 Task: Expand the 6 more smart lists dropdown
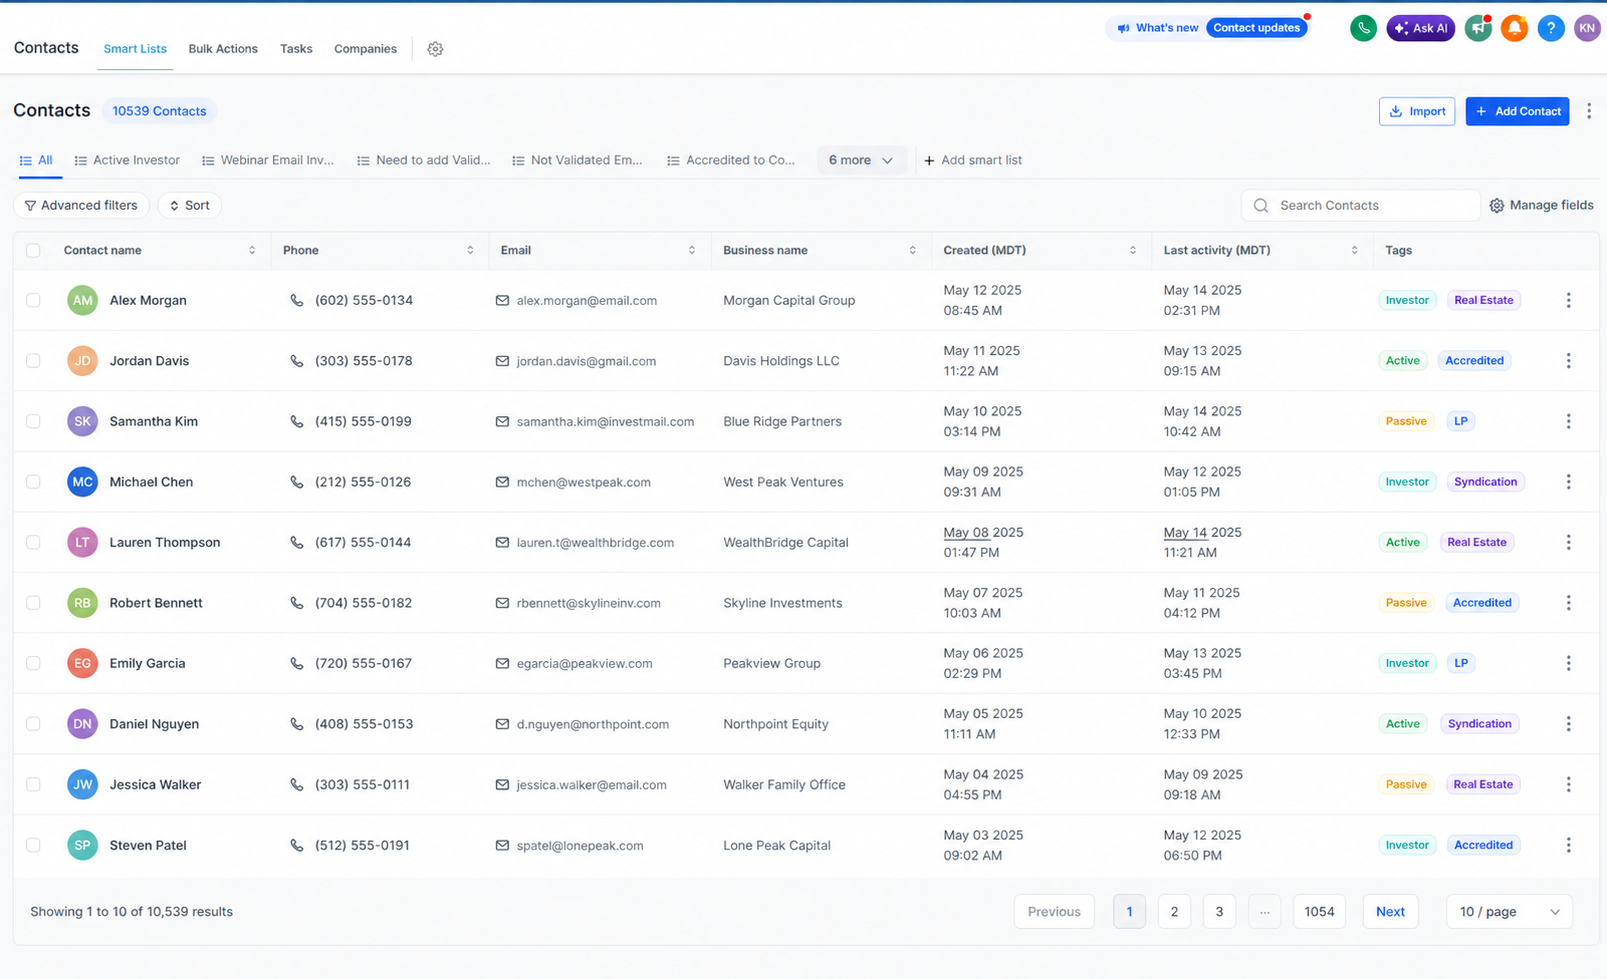pos(861,160)
